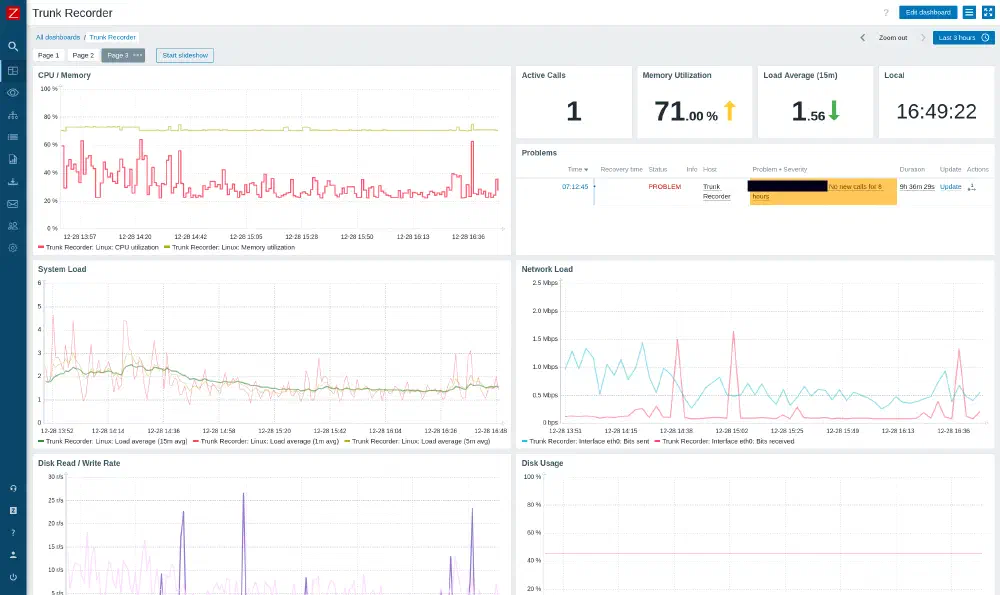This screenshot has height=595, width=1000.
Task: Click the Zabbix logo icon
Action: point(13,12)
